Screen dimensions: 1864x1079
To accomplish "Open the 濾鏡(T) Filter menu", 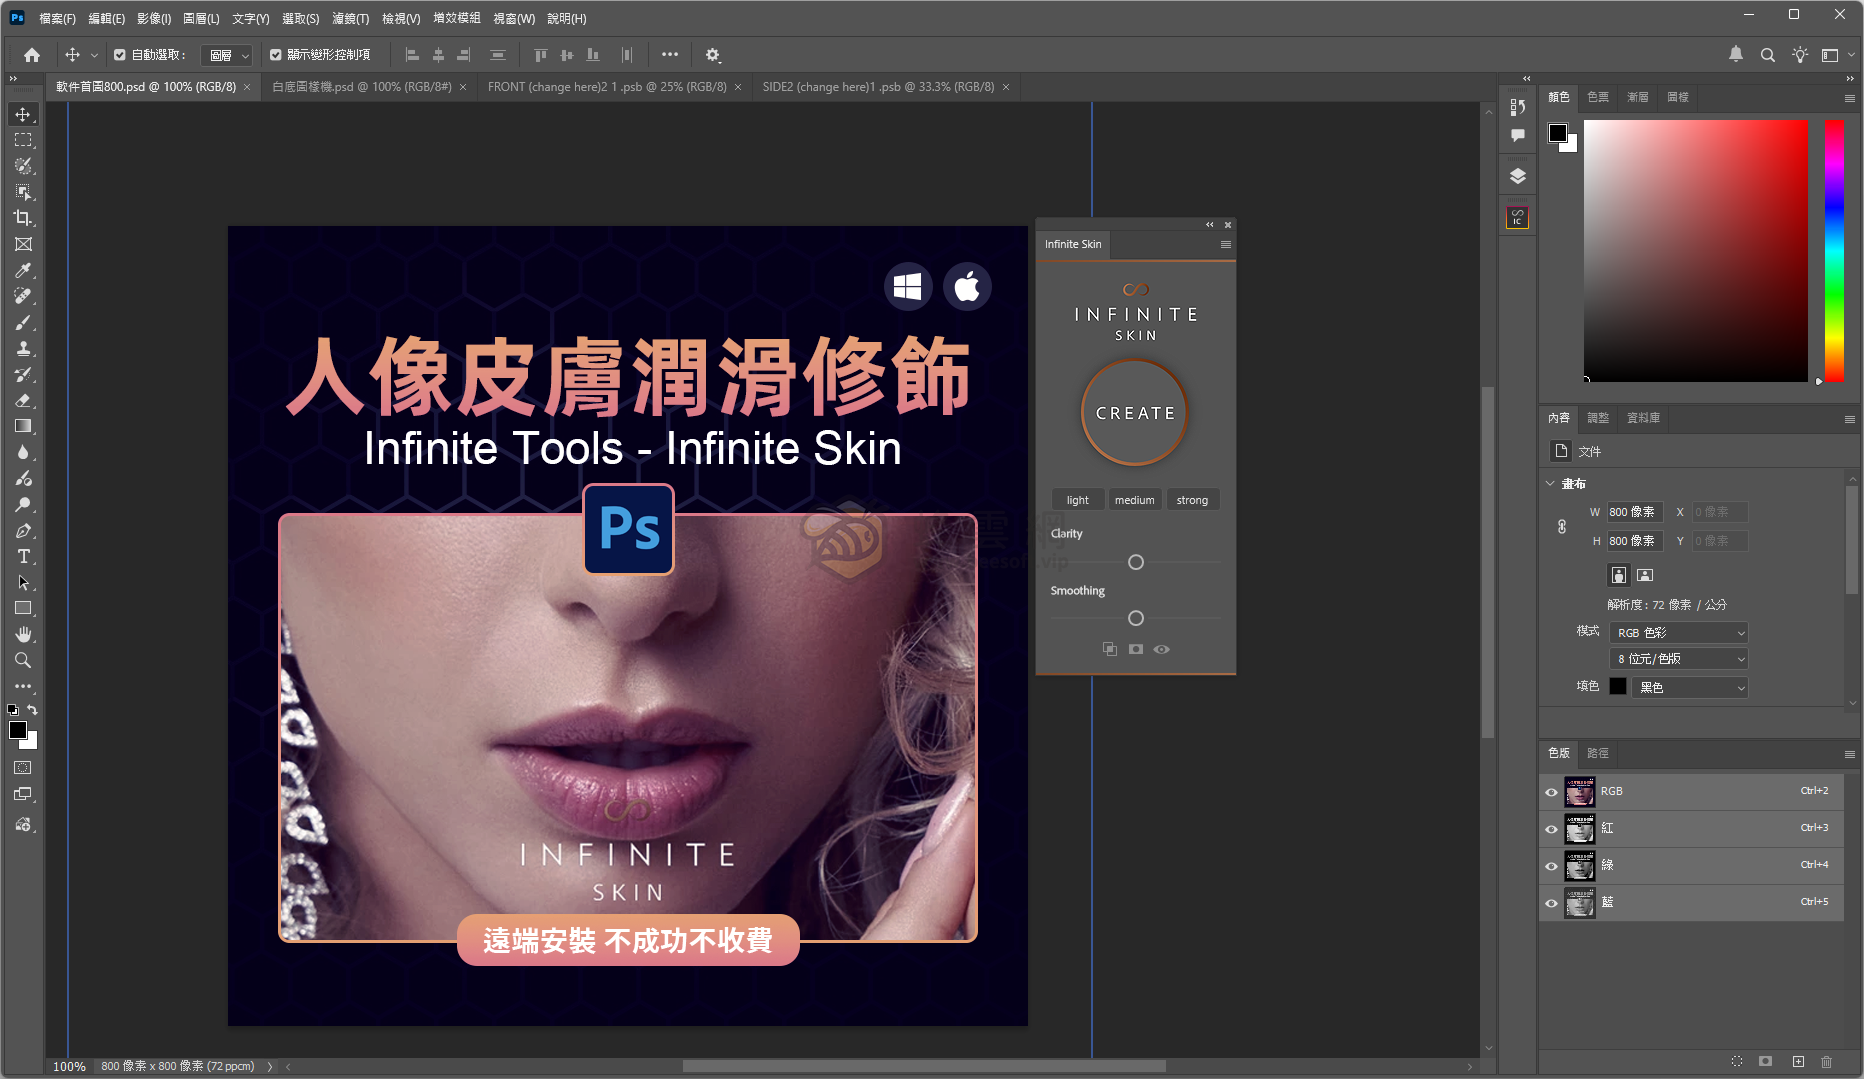I will pyautogui.click(x=350, y=18).
